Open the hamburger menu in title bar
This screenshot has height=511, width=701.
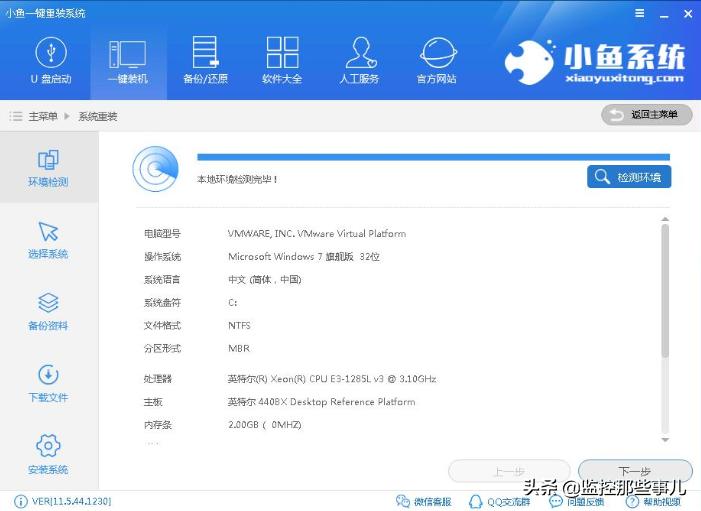pyautogui.click(x=640, y=13)
